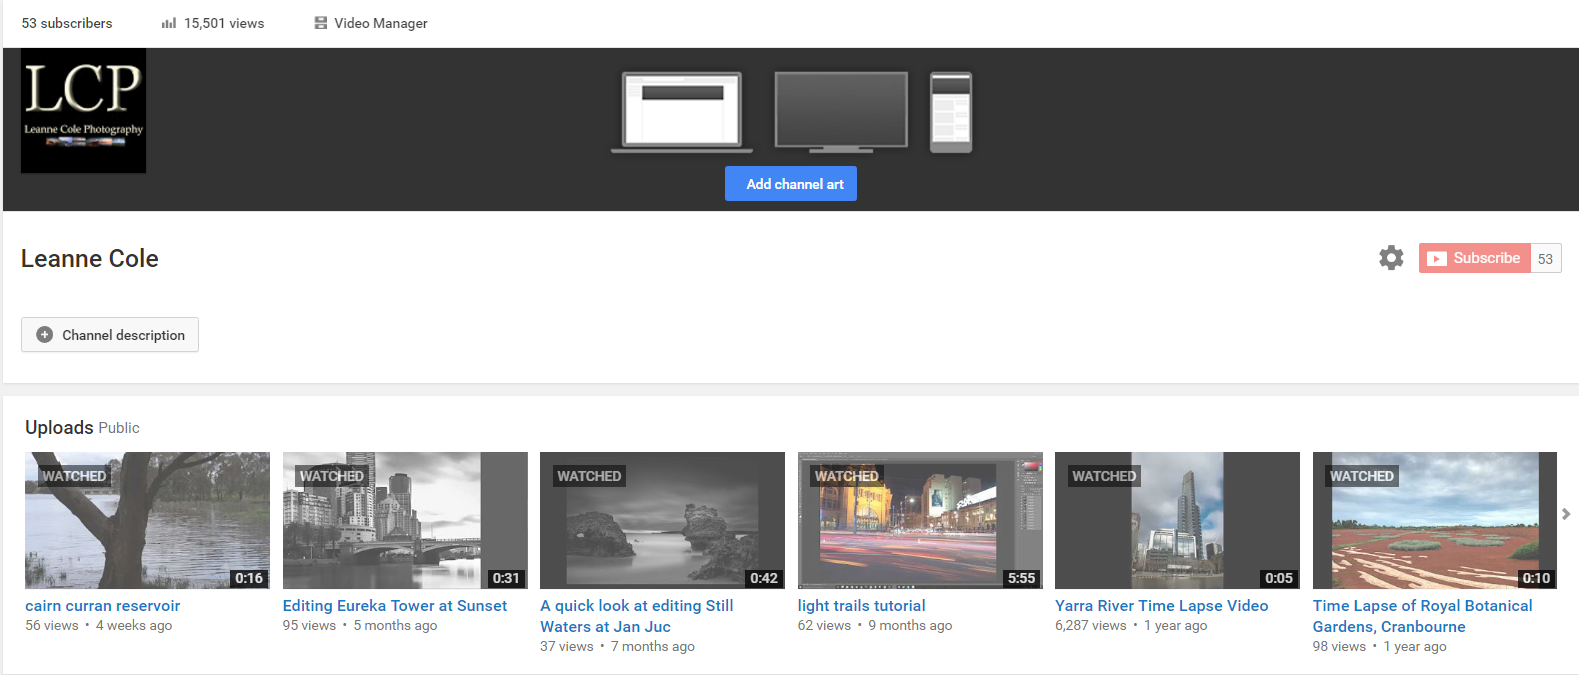Play the light trails tutorial thumbnail
The height and width of the screenshot is (675, 1579).
point(919,520)
